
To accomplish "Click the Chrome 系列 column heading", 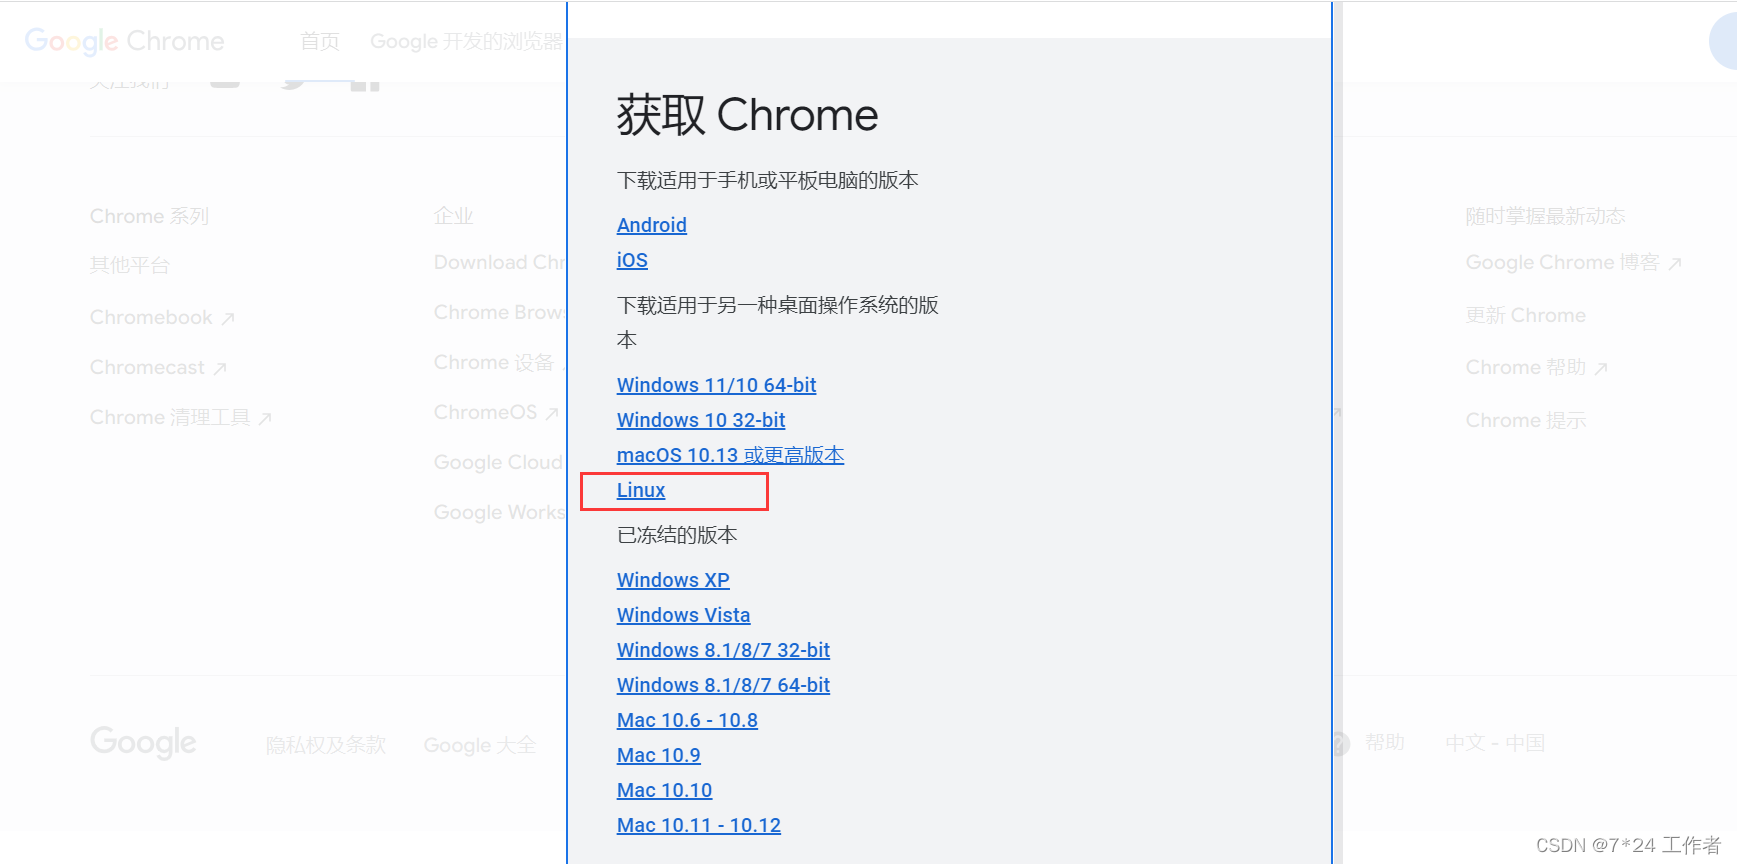I will 150,216.
